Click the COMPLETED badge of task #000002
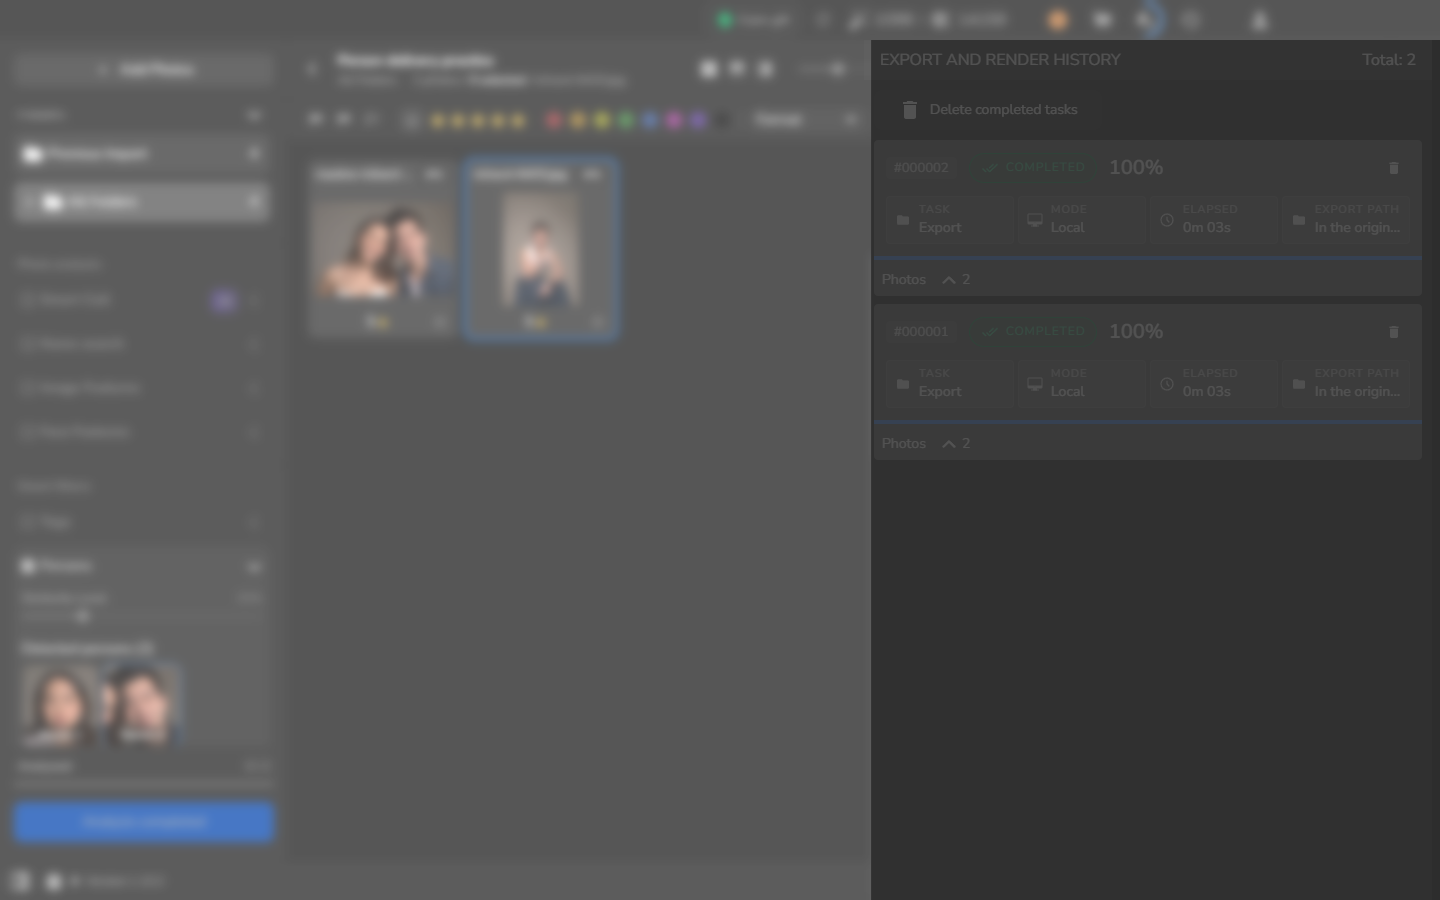This screenshot has width=1440, height=900. coord(1034,168)
